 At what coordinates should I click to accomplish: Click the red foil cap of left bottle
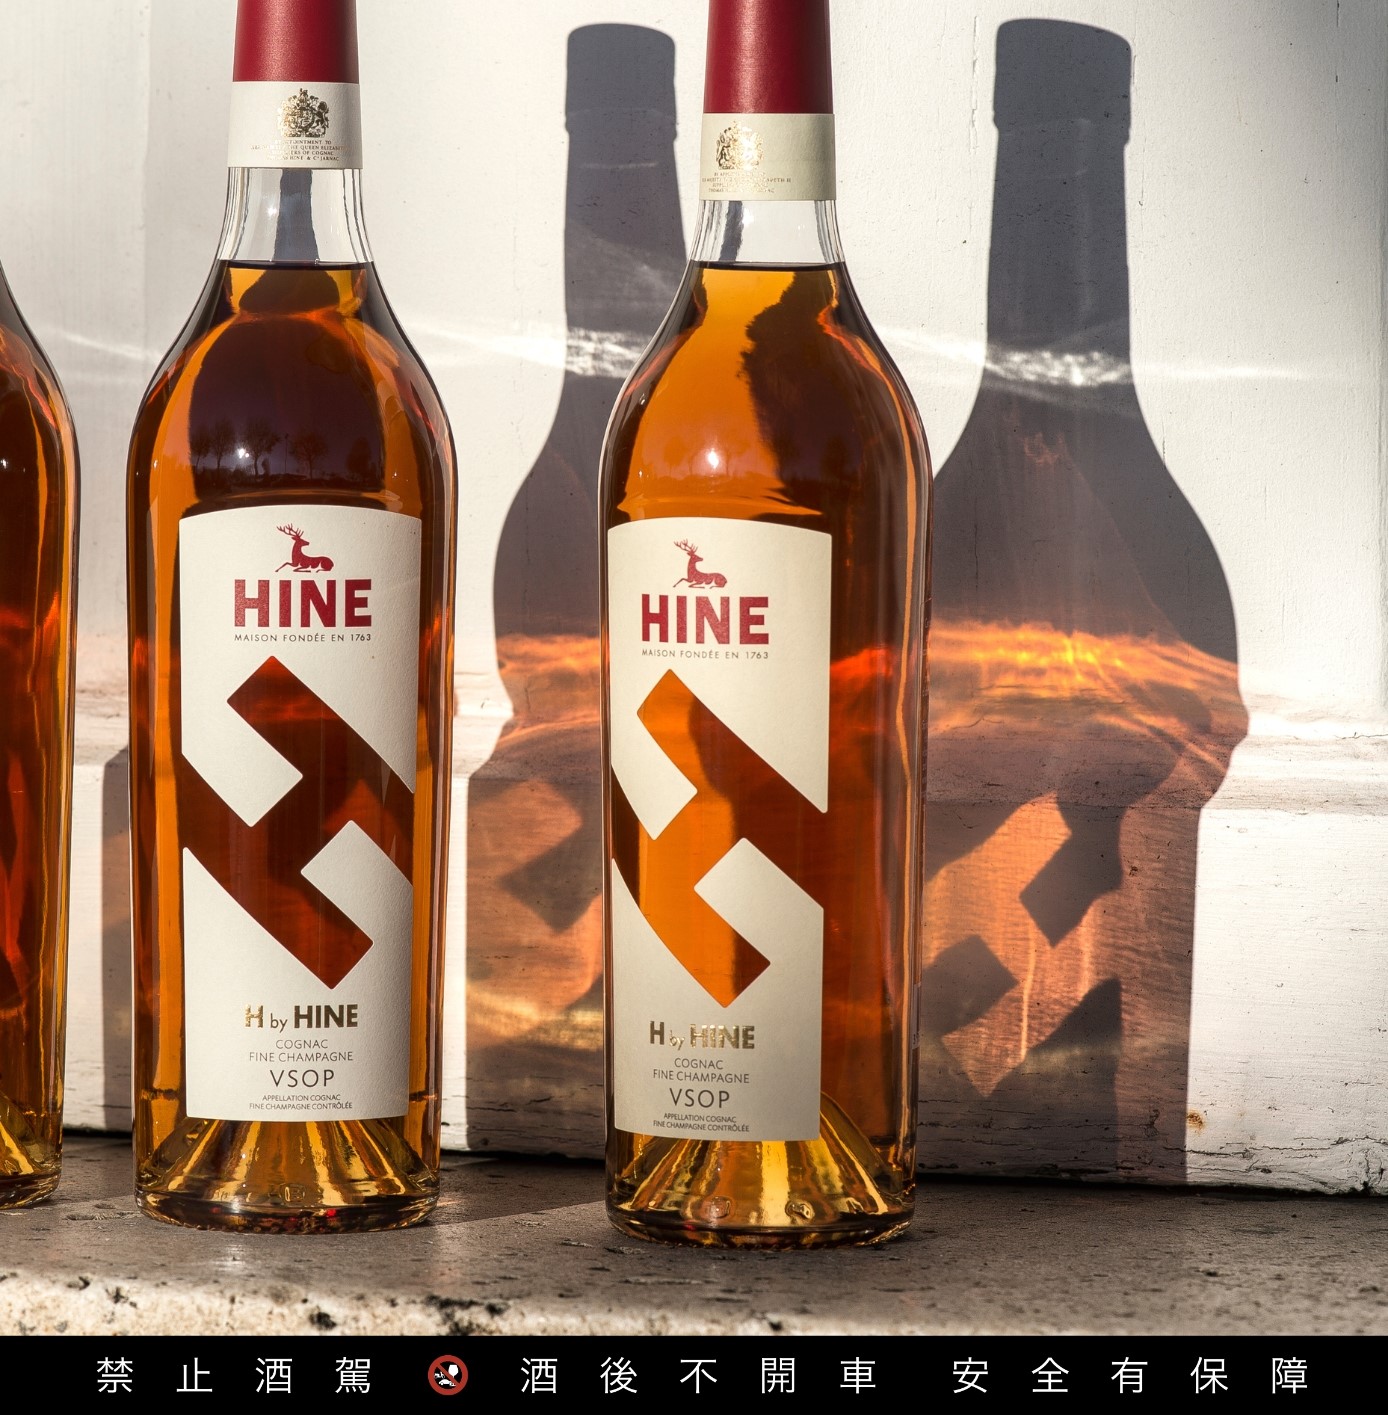click(x=296, y=41)
